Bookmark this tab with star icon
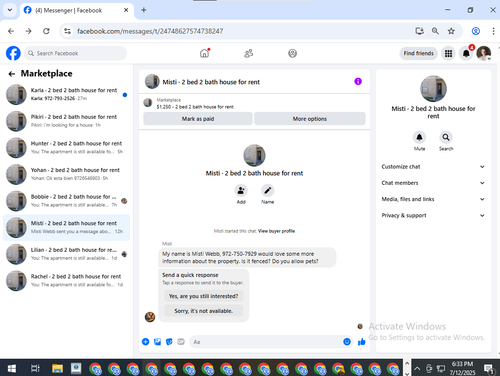 tap(451, 31)
